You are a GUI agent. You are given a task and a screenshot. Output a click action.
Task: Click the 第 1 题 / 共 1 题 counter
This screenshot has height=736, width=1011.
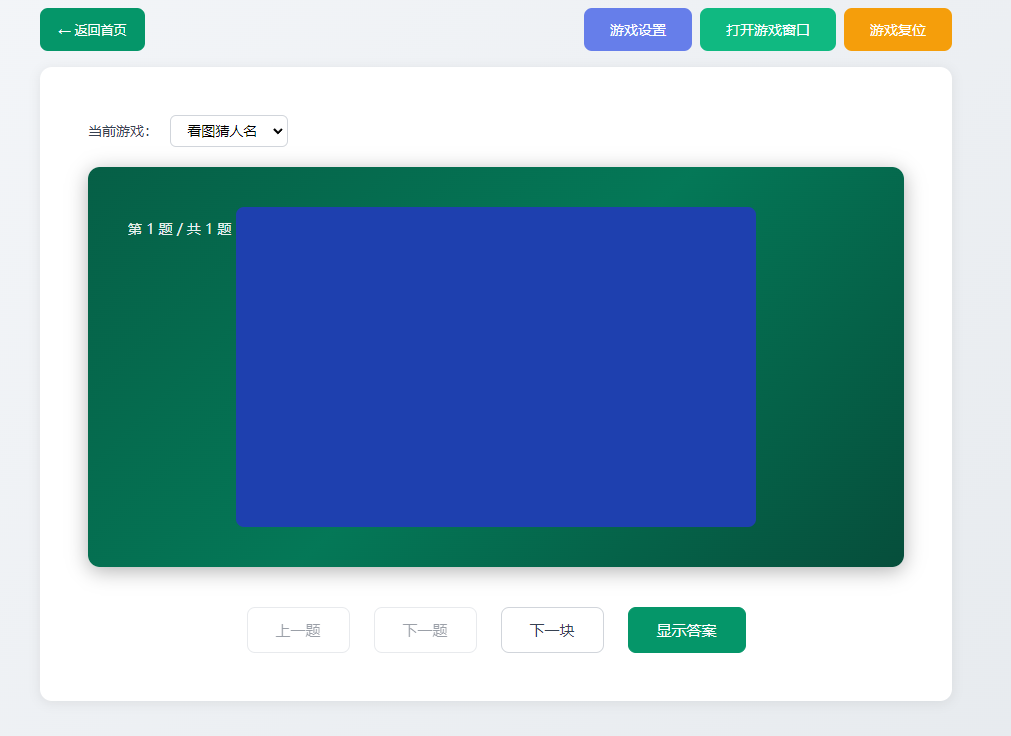pos(179,229)
